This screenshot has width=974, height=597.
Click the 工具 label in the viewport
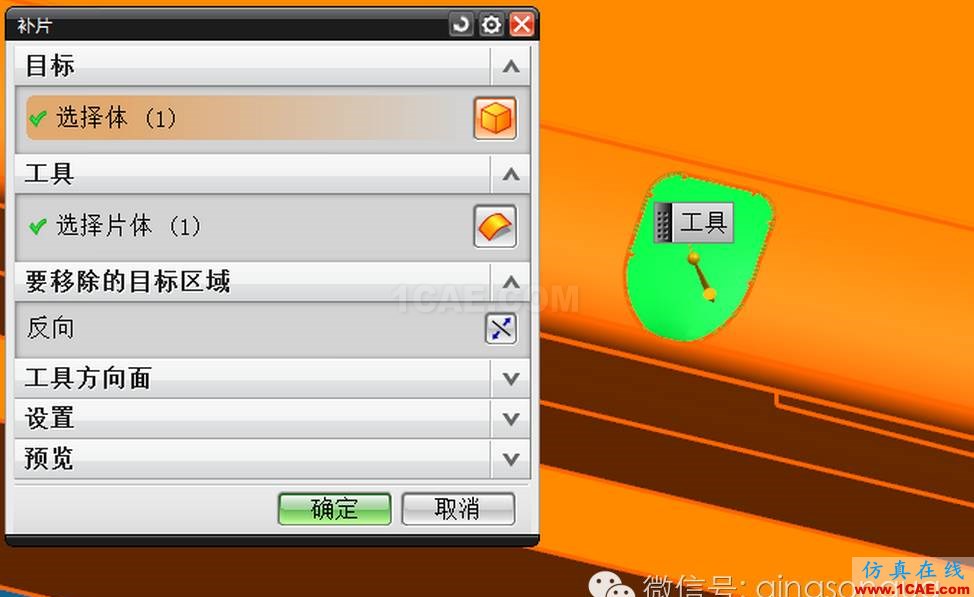(703, 222)
